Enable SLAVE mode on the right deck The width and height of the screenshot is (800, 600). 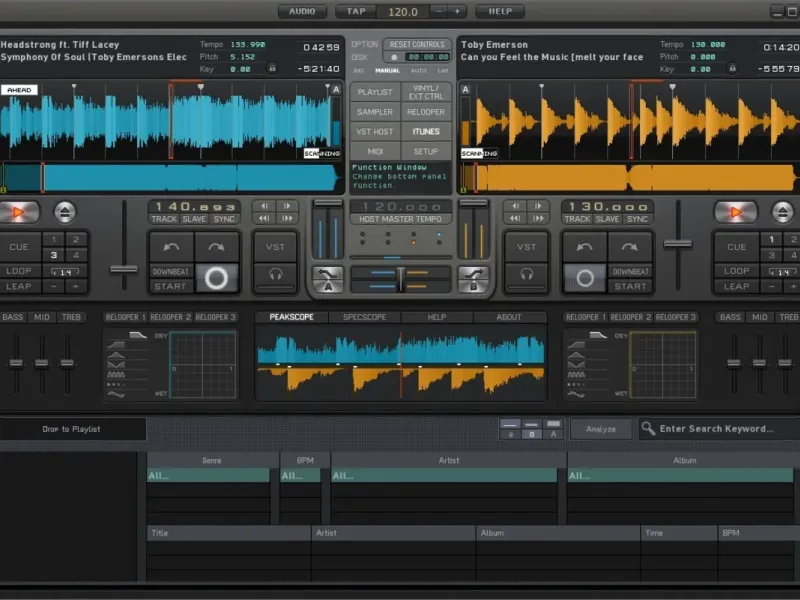pos(607,219)
